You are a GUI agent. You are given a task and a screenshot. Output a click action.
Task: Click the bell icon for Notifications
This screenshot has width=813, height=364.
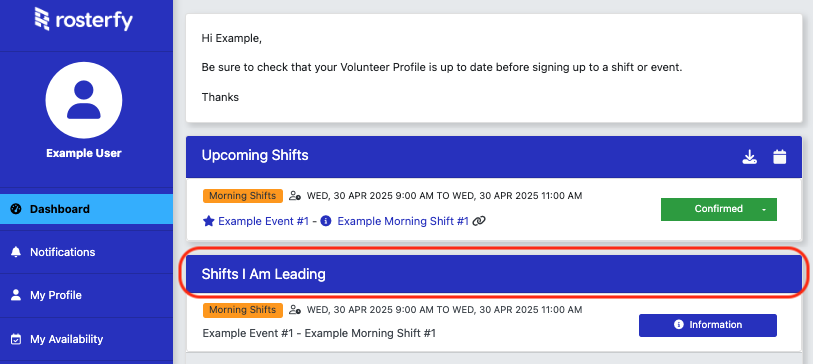tap(16, 252)
